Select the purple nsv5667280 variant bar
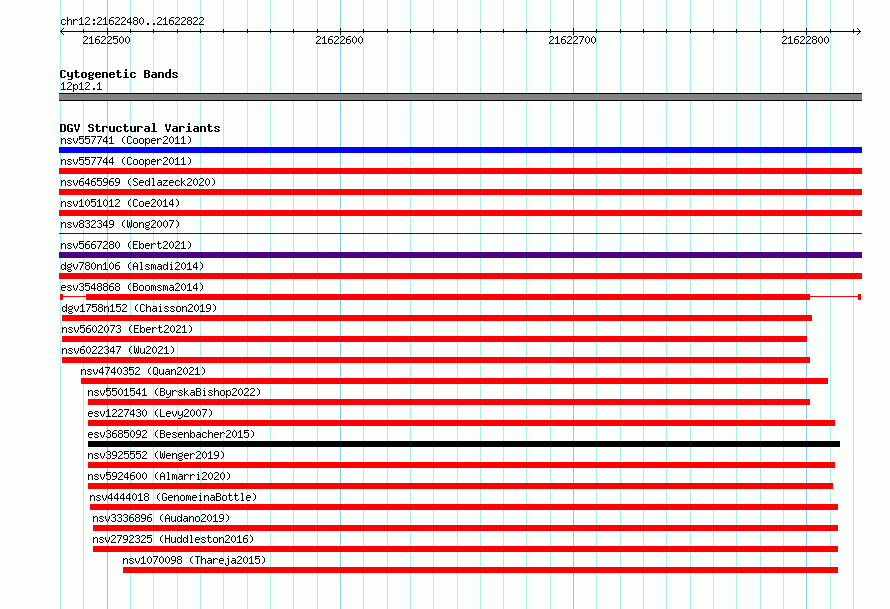The height and width of the screenshot is (609, 890). [x=460, y=255]
